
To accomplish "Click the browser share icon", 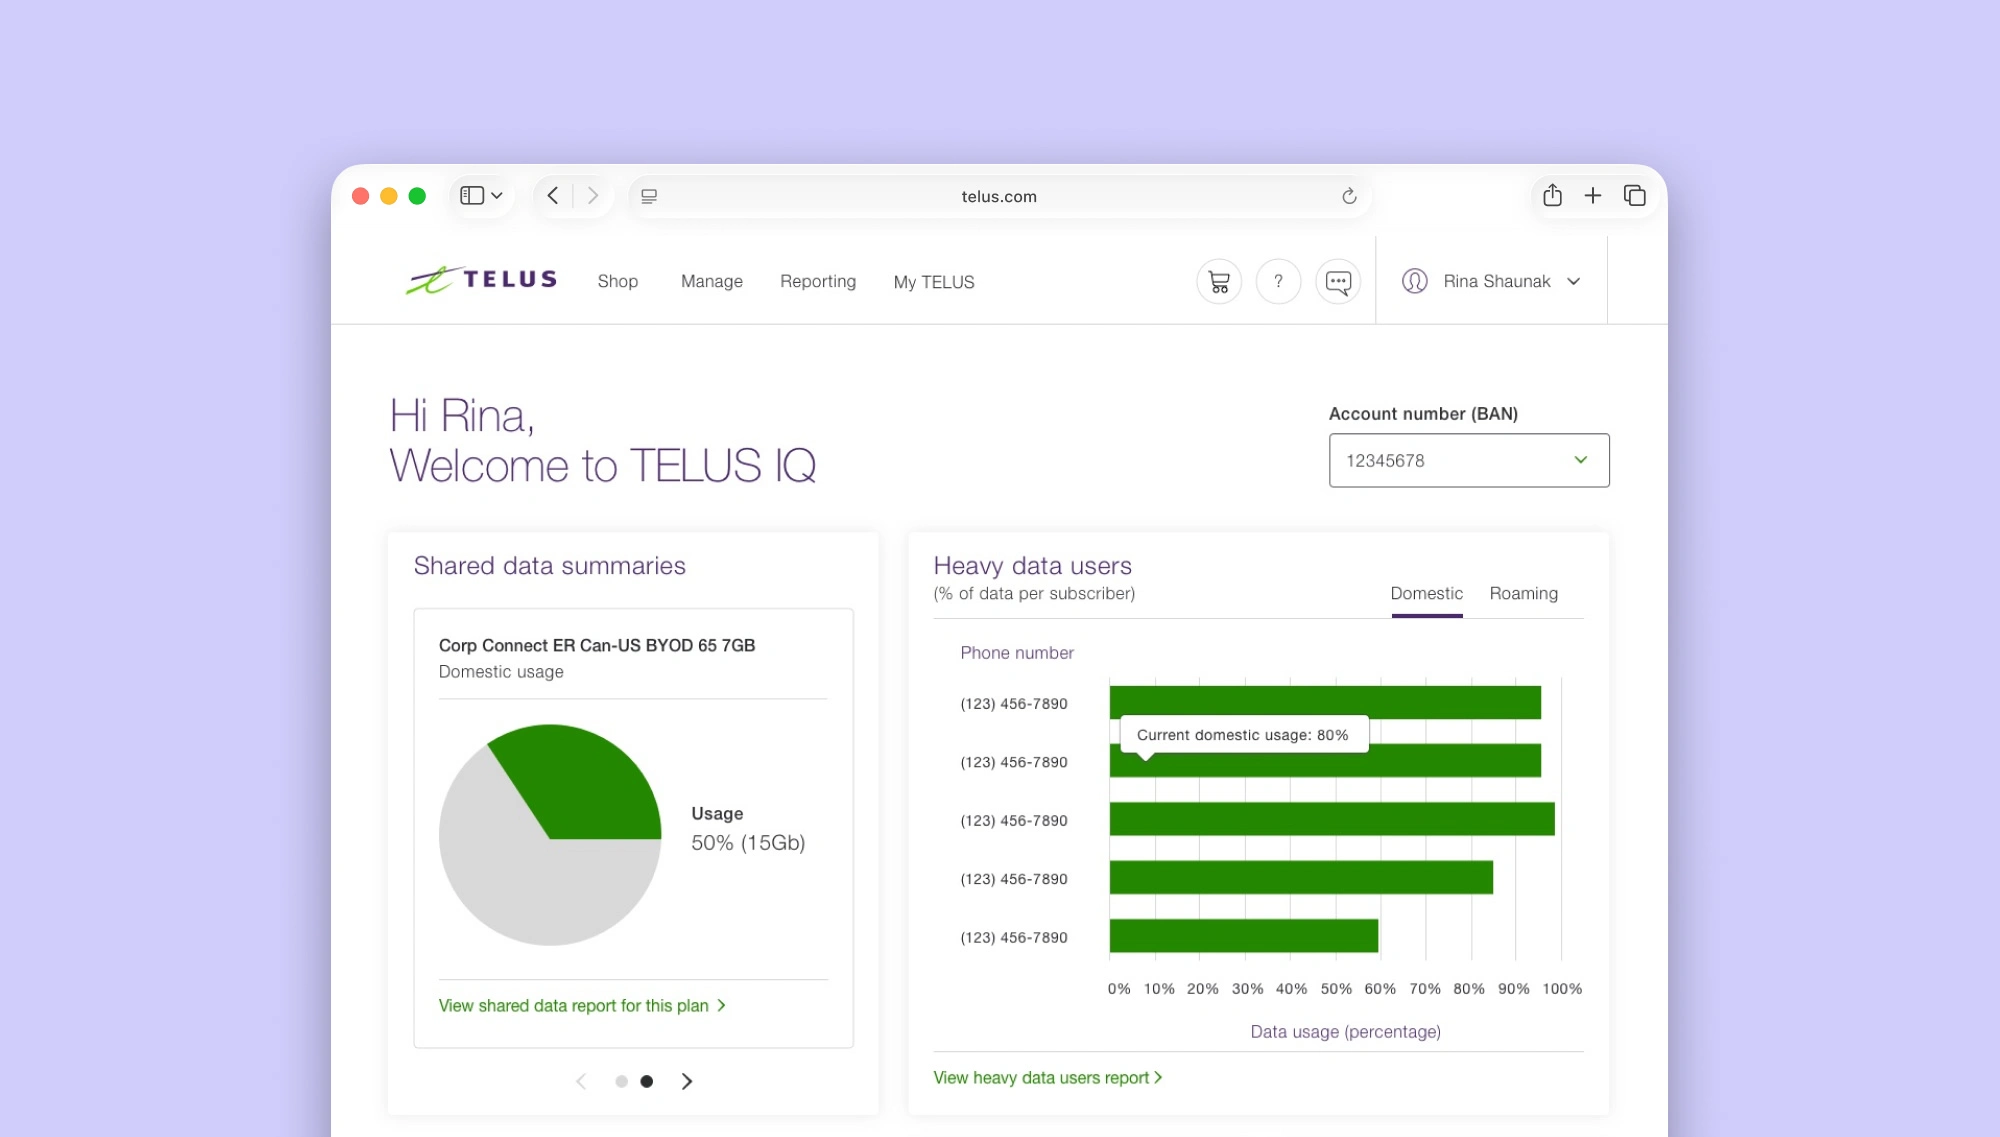I will pyautogui.click(x=1552, y=196).
